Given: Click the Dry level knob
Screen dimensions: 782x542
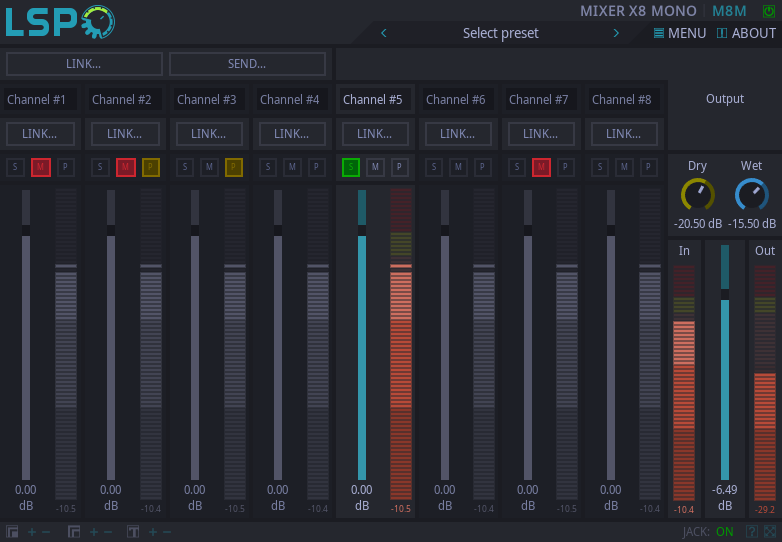Looking at the screenshot, I should tap(697, 195).
